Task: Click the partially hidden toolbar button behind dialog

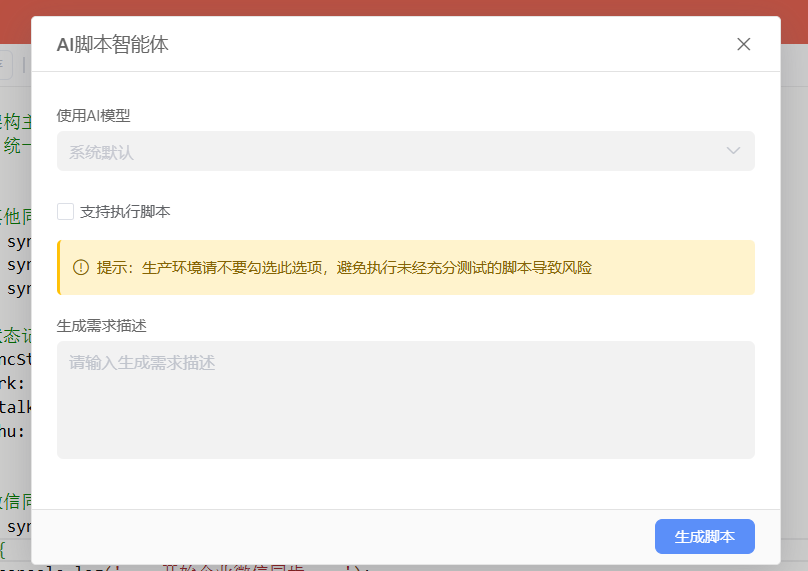Action: [x=6, y=64]
